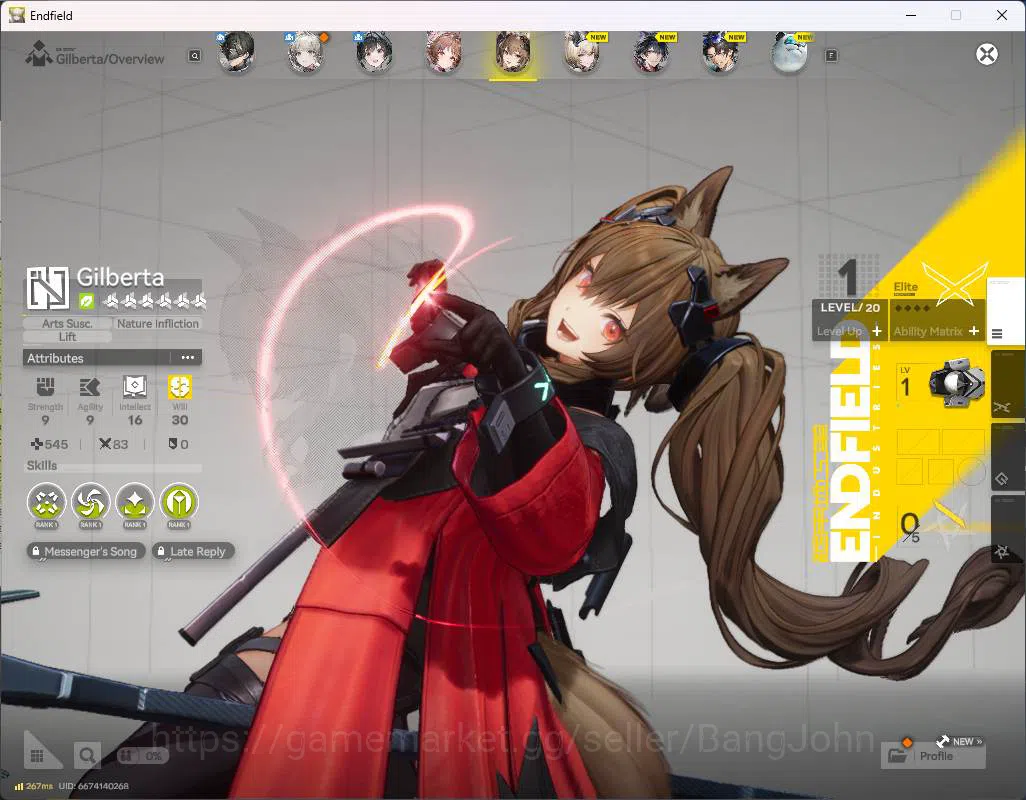Click the equipped LV 1 weapon thumbnail
1026x800 pixels.
957,383
